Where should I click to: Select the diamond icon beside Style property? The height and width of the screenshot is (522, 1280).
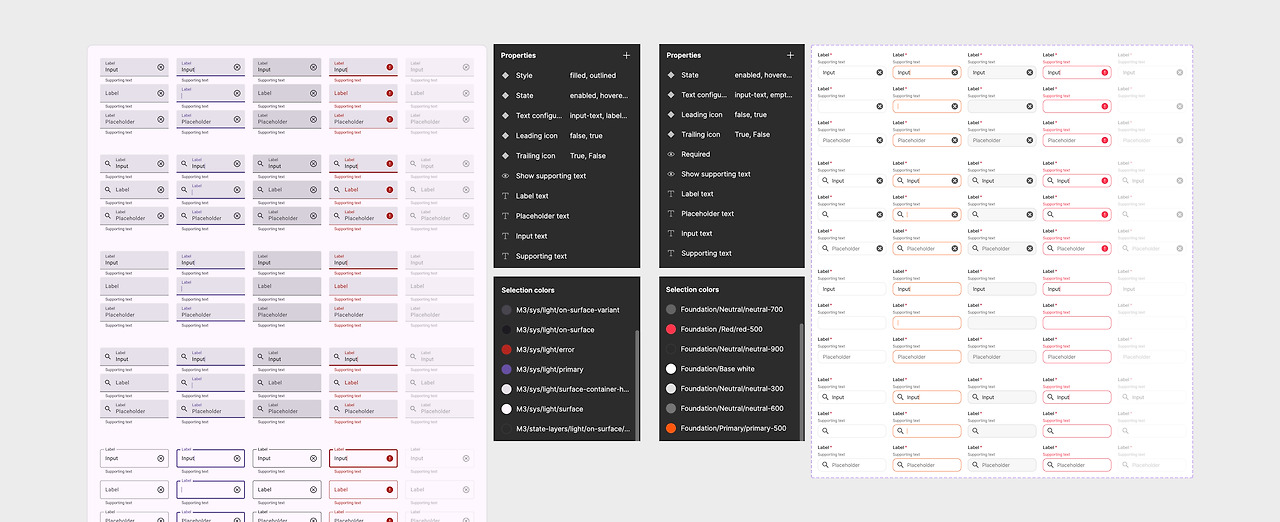coord(505,76)
